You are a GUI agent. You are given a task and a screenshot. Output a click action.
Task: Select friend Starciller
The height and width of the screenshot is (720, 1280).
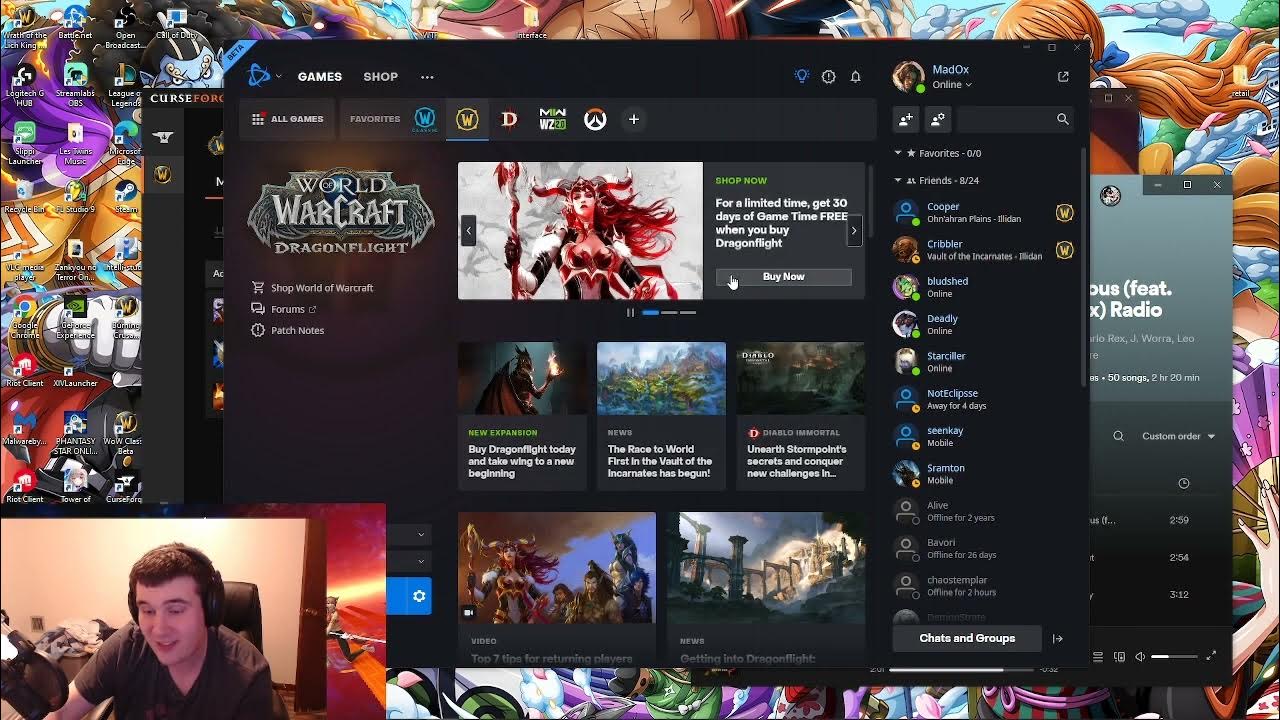click(980, 362)
